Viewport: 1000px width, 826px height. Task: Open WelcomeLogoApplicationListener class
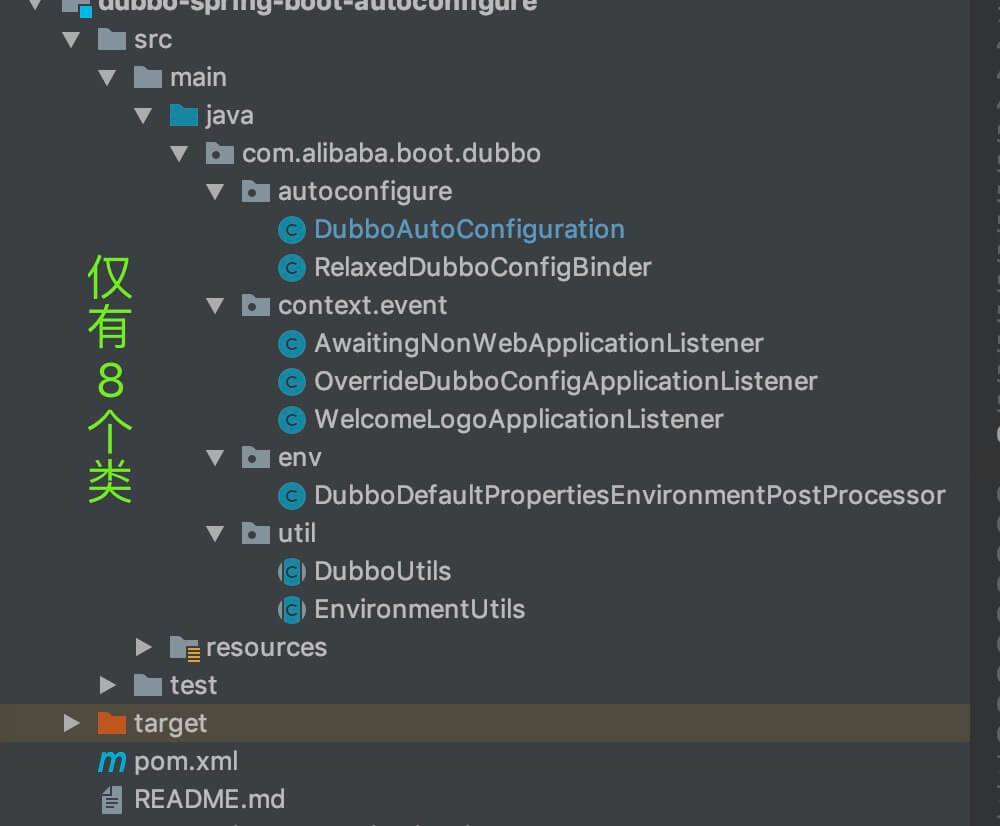pyautogui.click(x=518, y=420)
